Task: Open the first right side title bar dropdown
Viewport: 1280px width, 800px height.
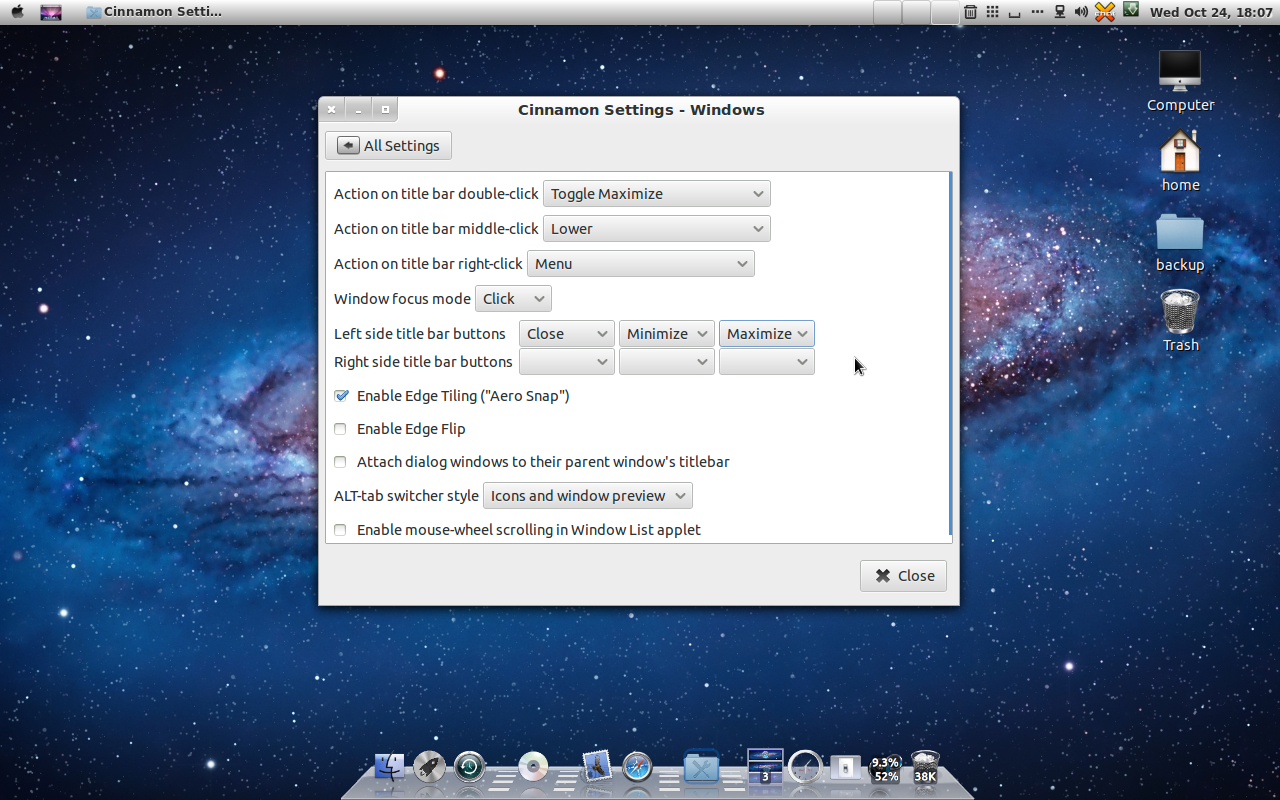Action: [x=567, y=362]
